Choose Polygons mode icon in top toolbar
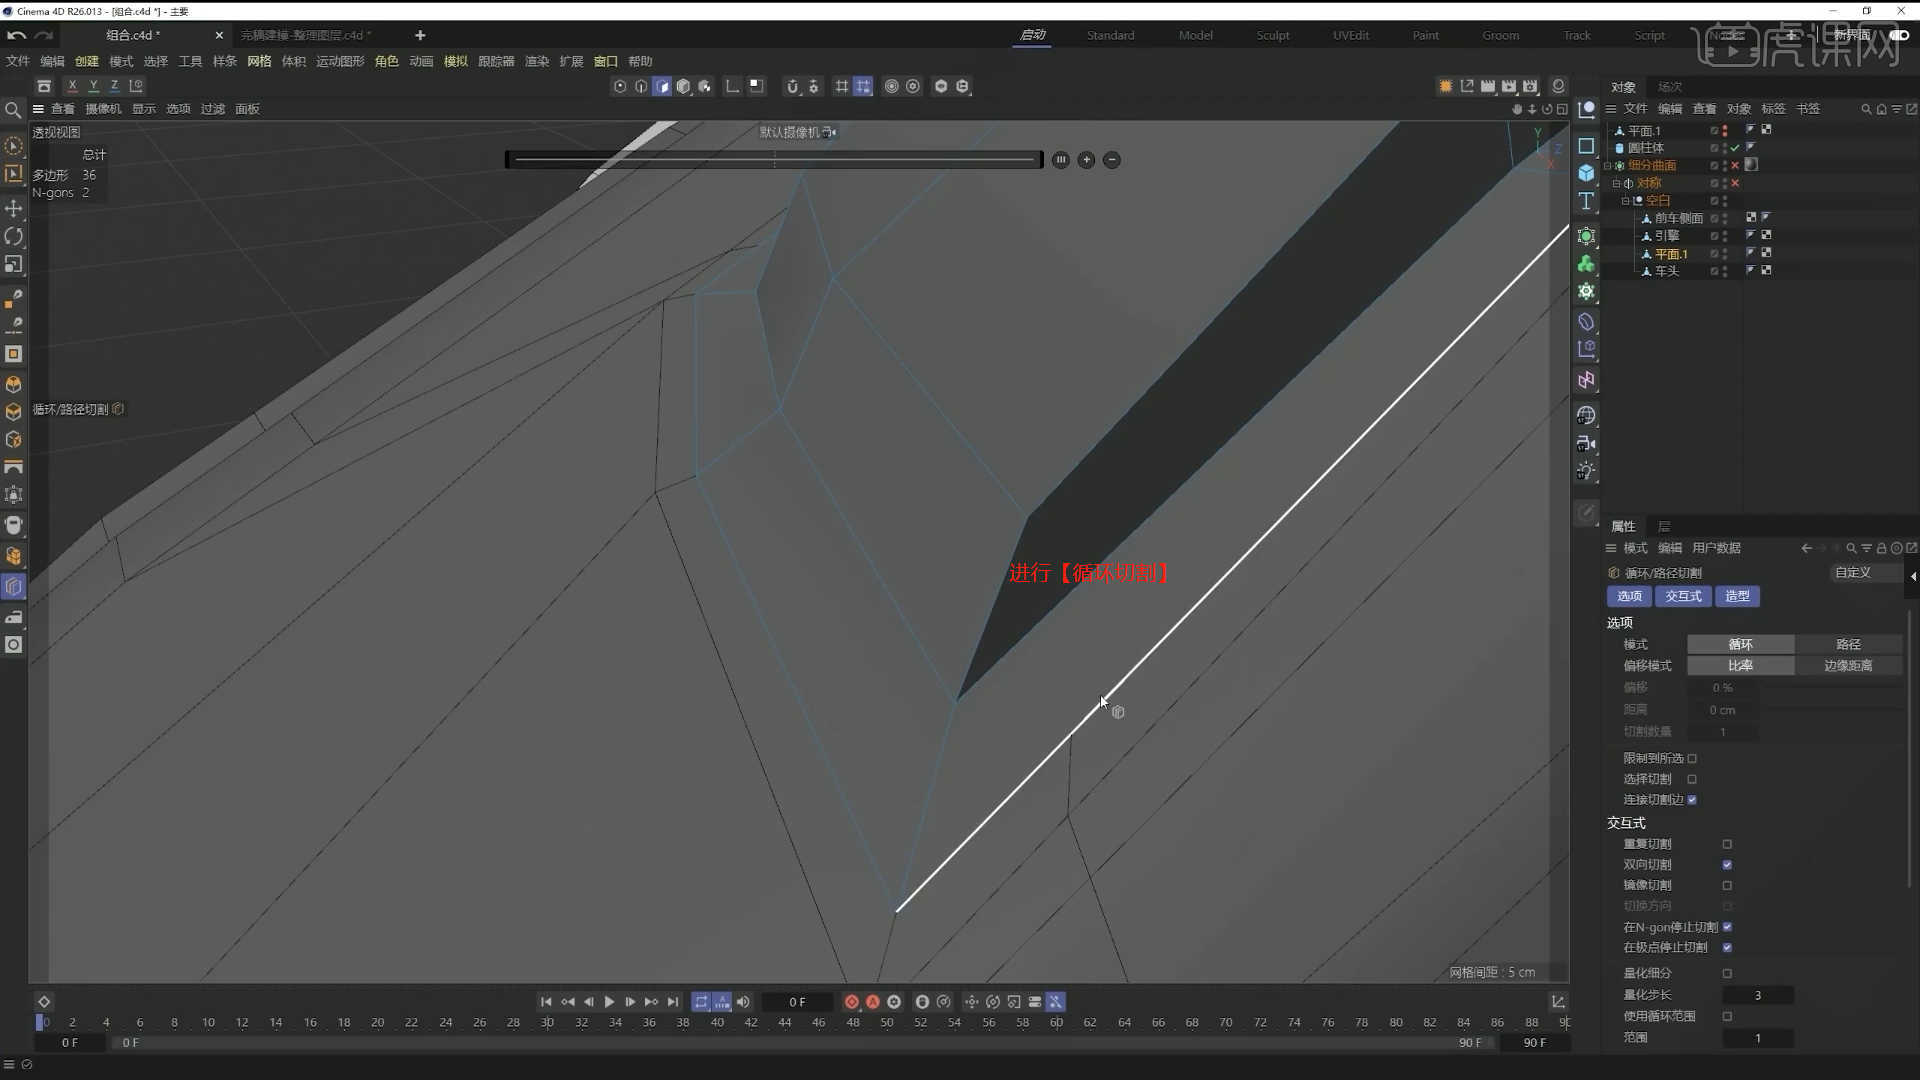Image resolution: width=1920 pixels, height=1080 pixels. tap(662, 87)
